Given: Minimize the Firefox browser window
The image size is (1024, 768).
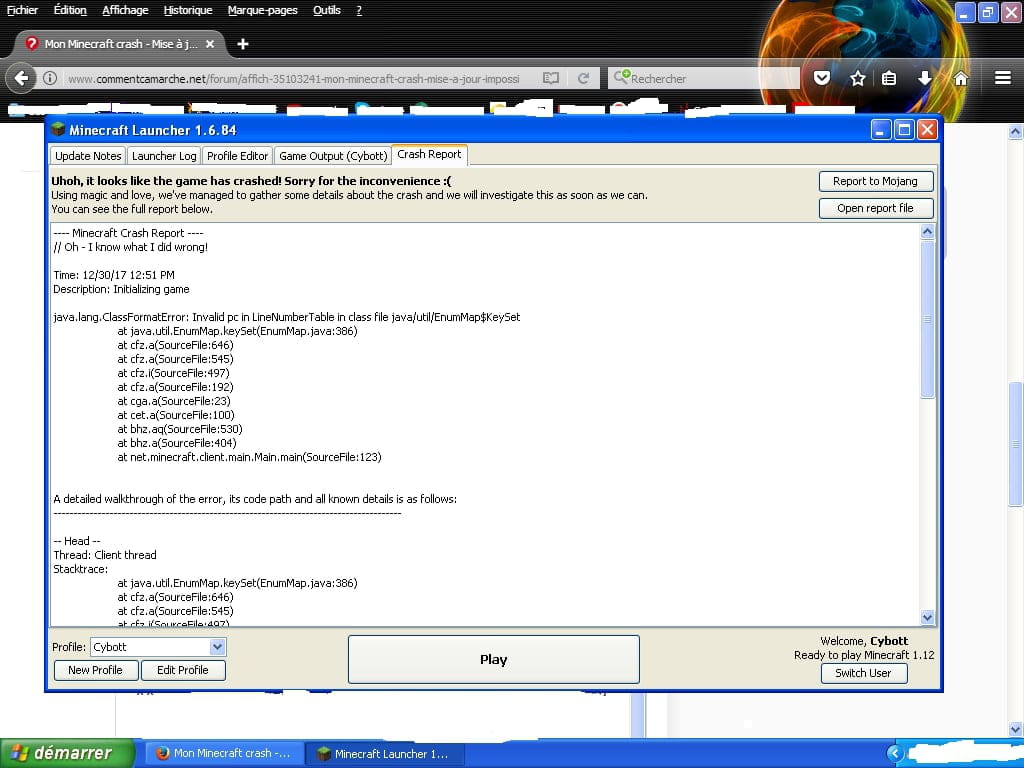Looking at the screenshot, I should [x=965, y=12].
